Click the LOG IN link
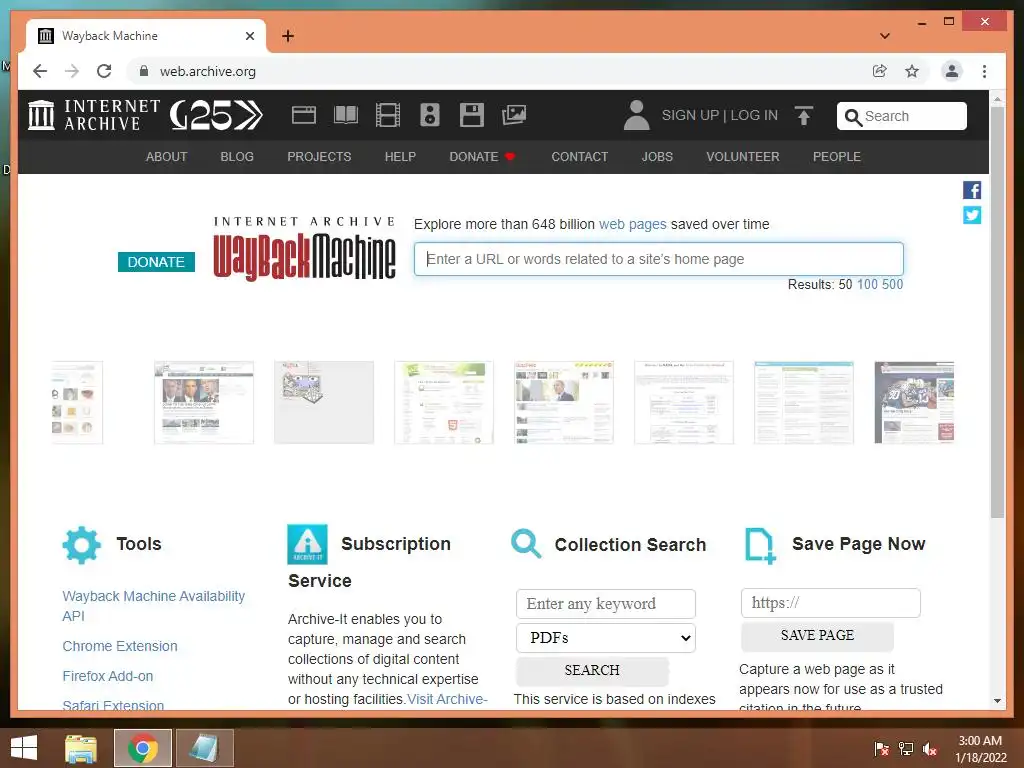 coord(754,115)
